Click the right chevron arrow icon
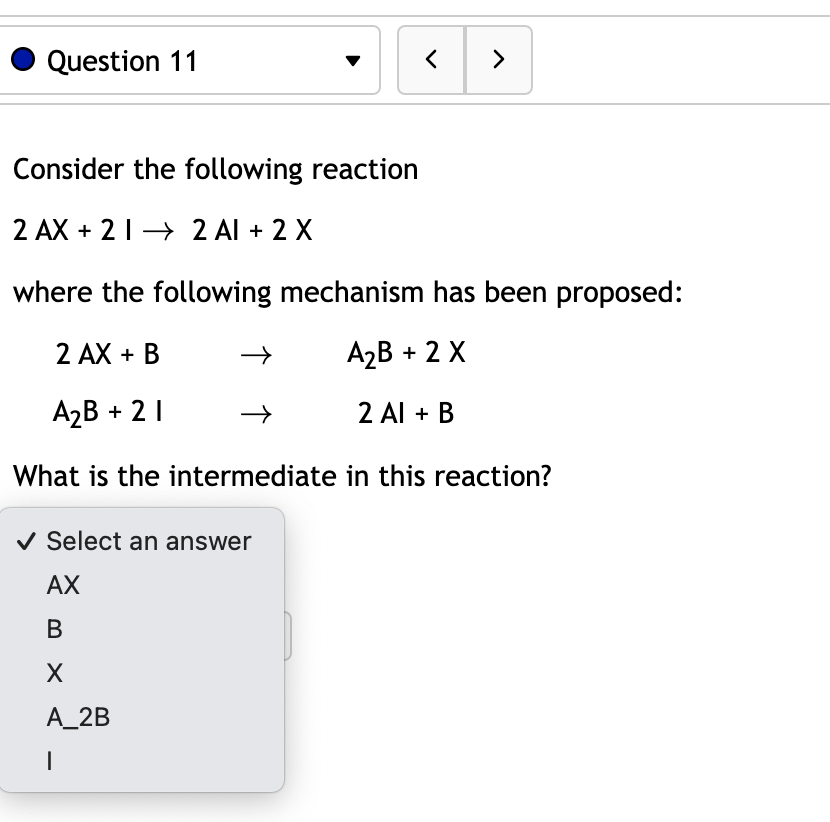The image size is (830, 822). pos(498,60)
